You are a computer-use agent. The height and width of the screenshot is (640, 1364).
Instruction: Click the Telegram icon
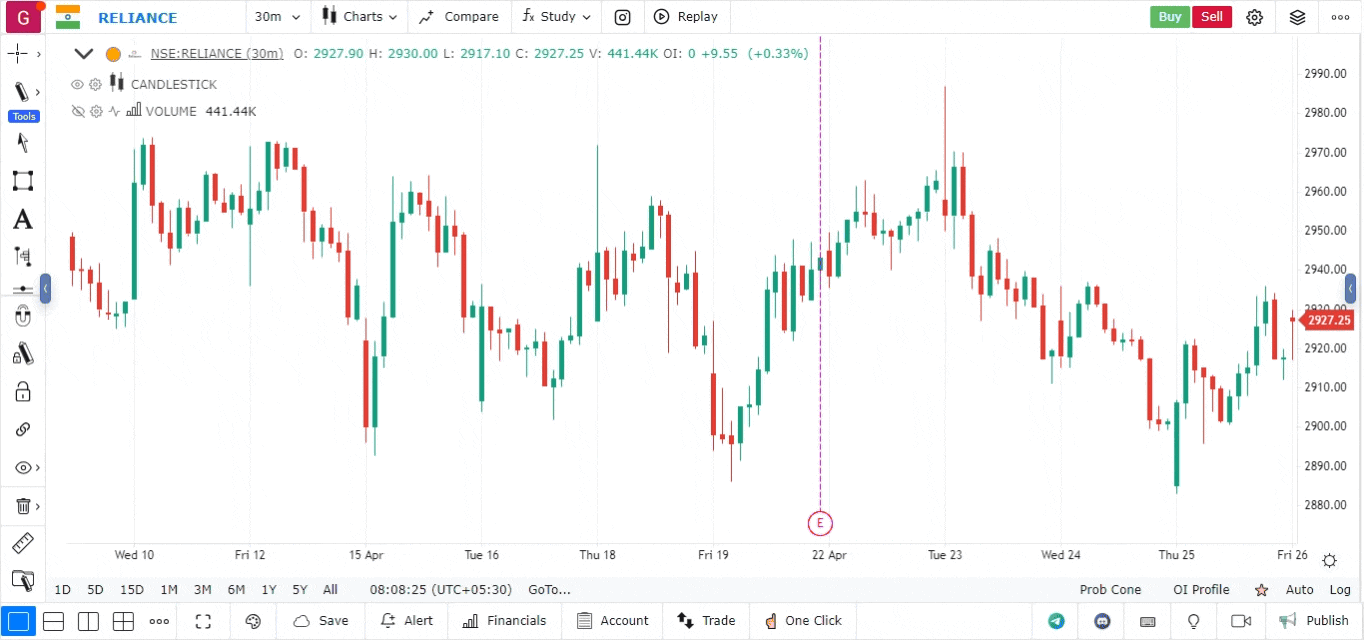click(x=1056, y=621)
